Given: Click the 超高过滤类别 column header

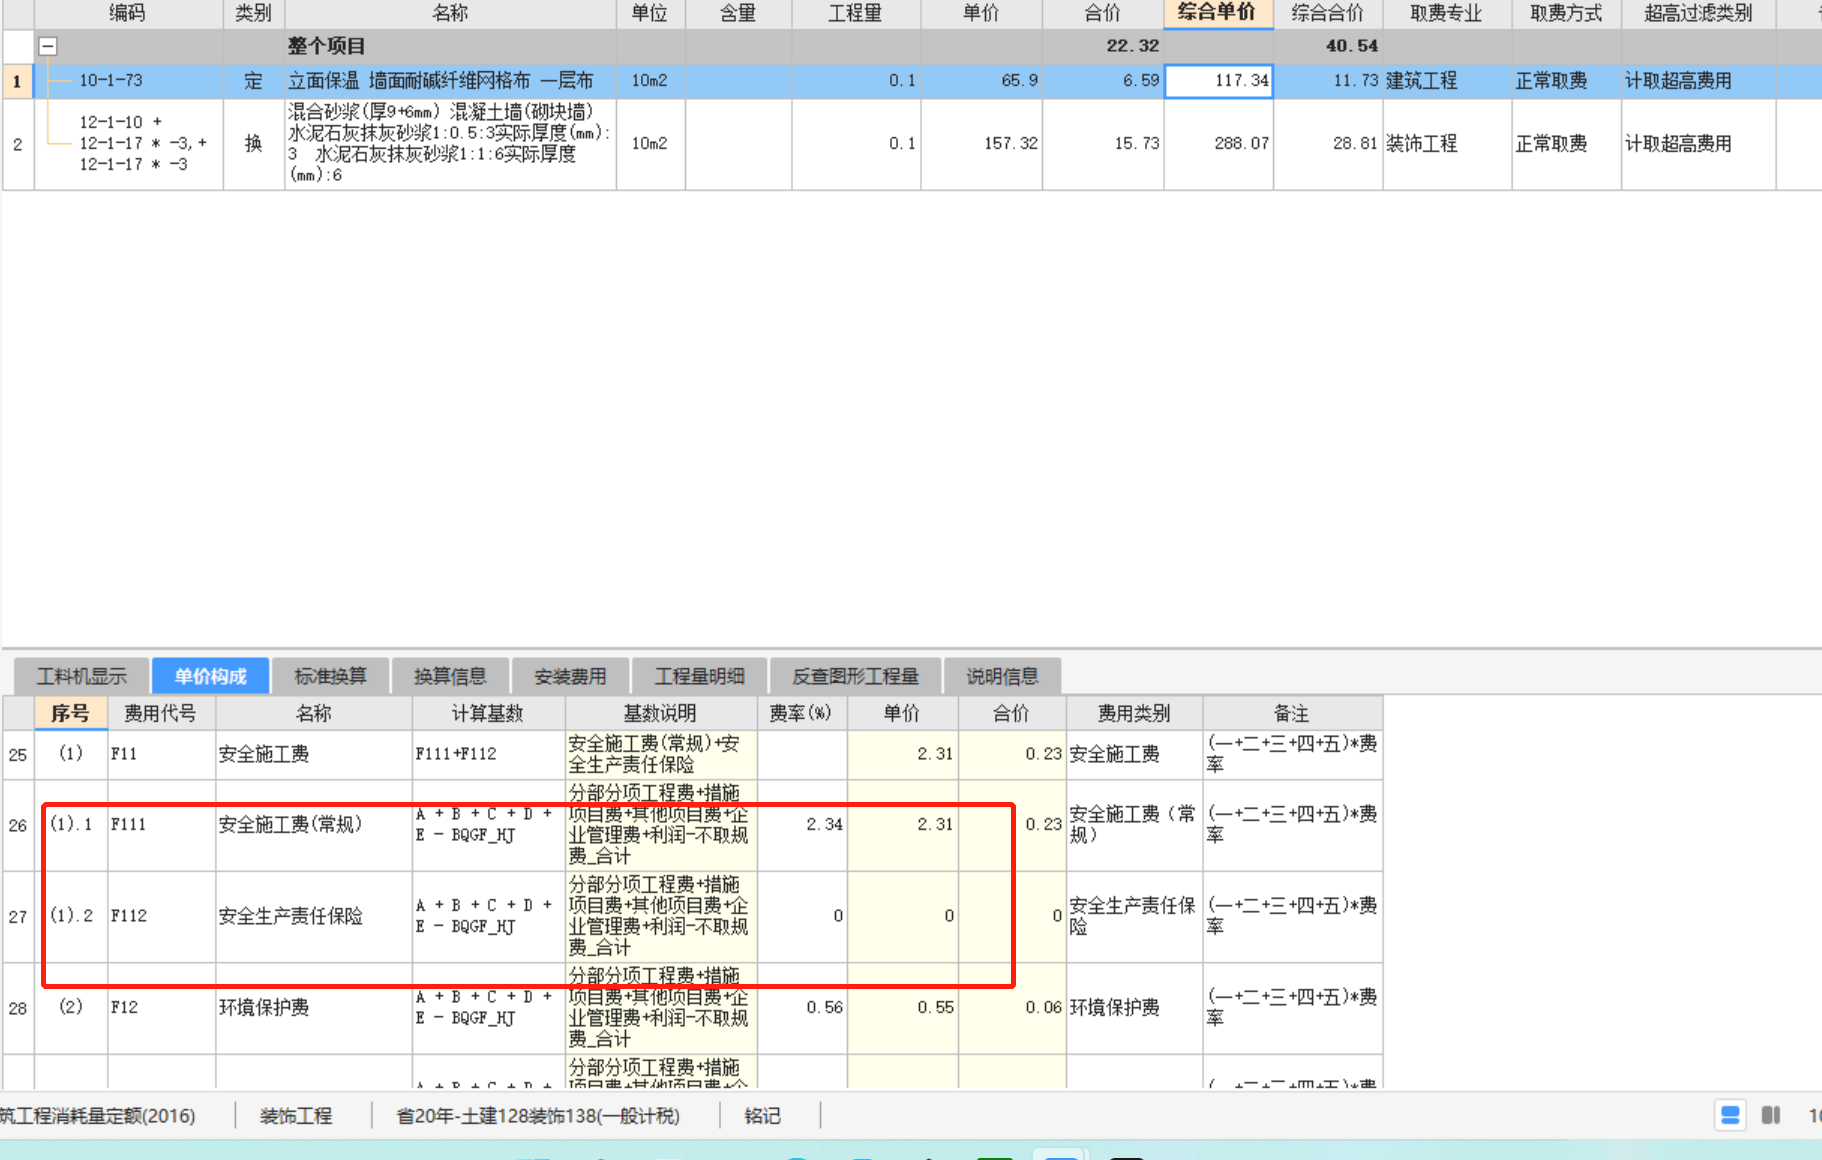Looking at the screenshot, I should click(x=1698, y=13).
